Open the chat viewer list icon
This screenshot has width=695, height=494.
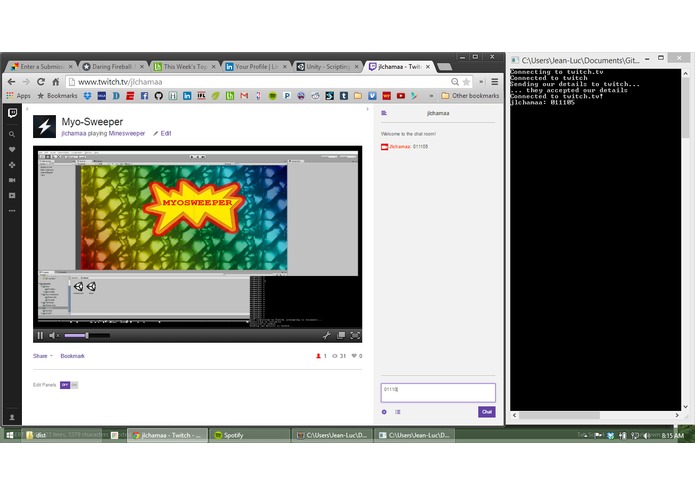tap(398, 412)
